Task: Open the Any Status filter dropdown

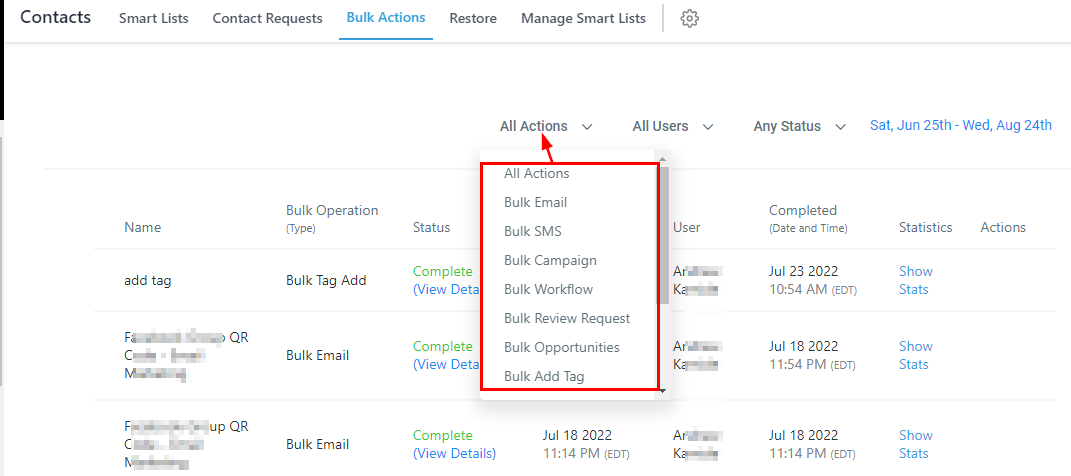Action: (x=799, y=126)
